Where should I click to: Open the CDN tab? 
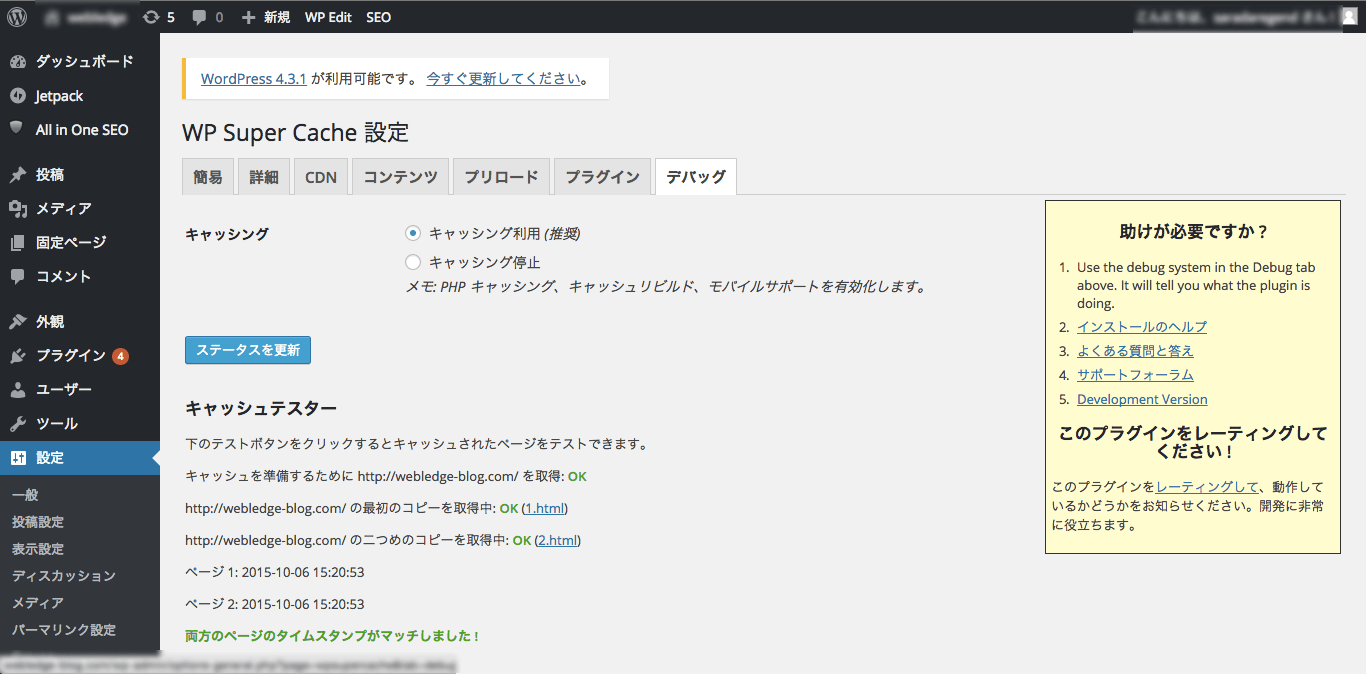[x=321, y=177]
